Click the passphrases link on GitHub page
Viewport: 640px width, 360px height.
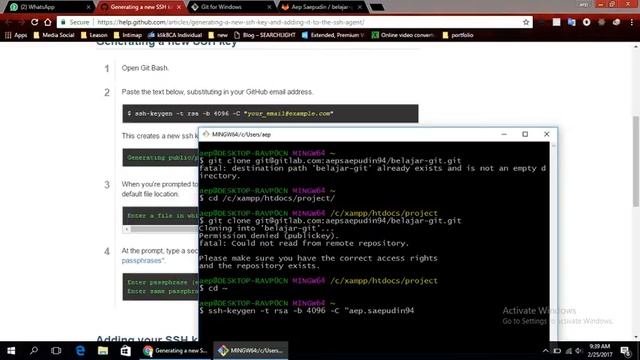[142, 260]
